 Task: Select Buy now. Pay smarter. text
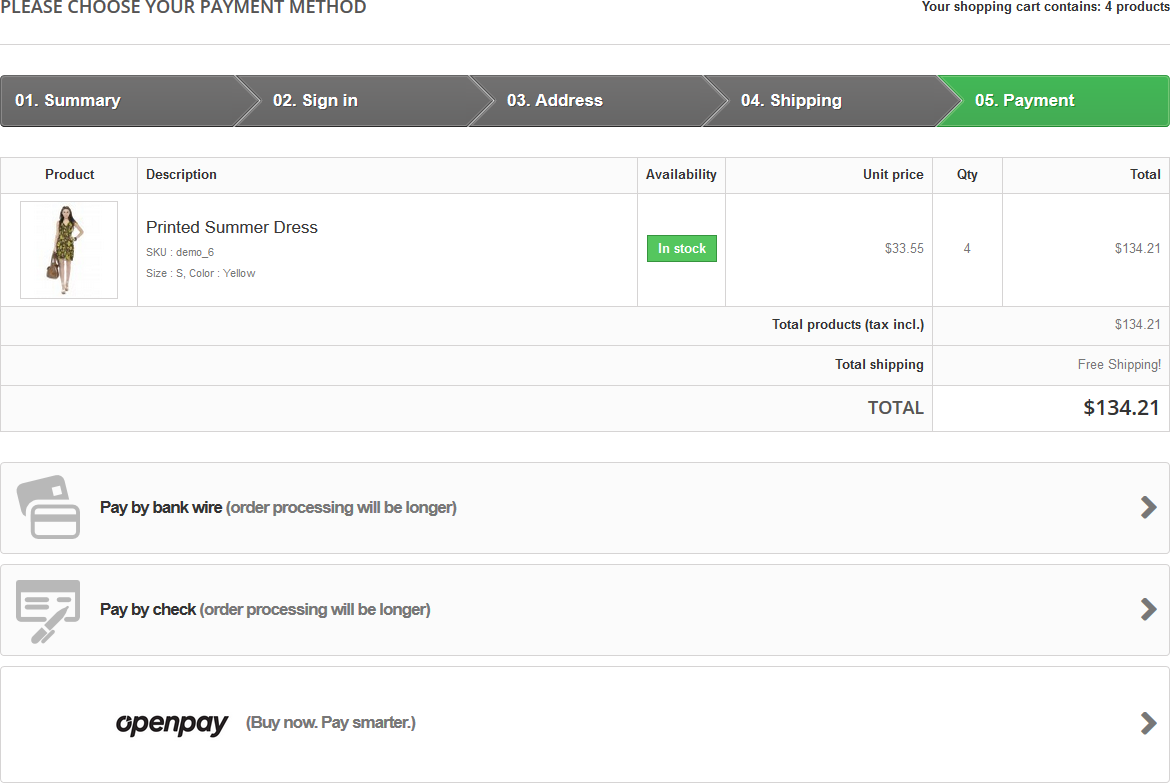click(x=331, y=723)
